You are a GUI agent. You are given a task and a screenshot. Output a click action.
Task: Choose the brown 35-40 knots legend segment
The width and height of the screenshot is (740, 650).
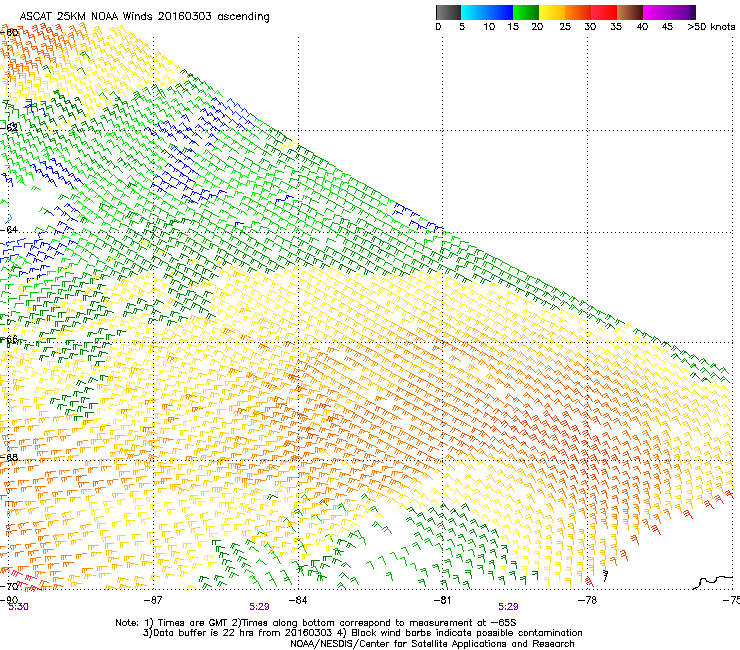630,12
